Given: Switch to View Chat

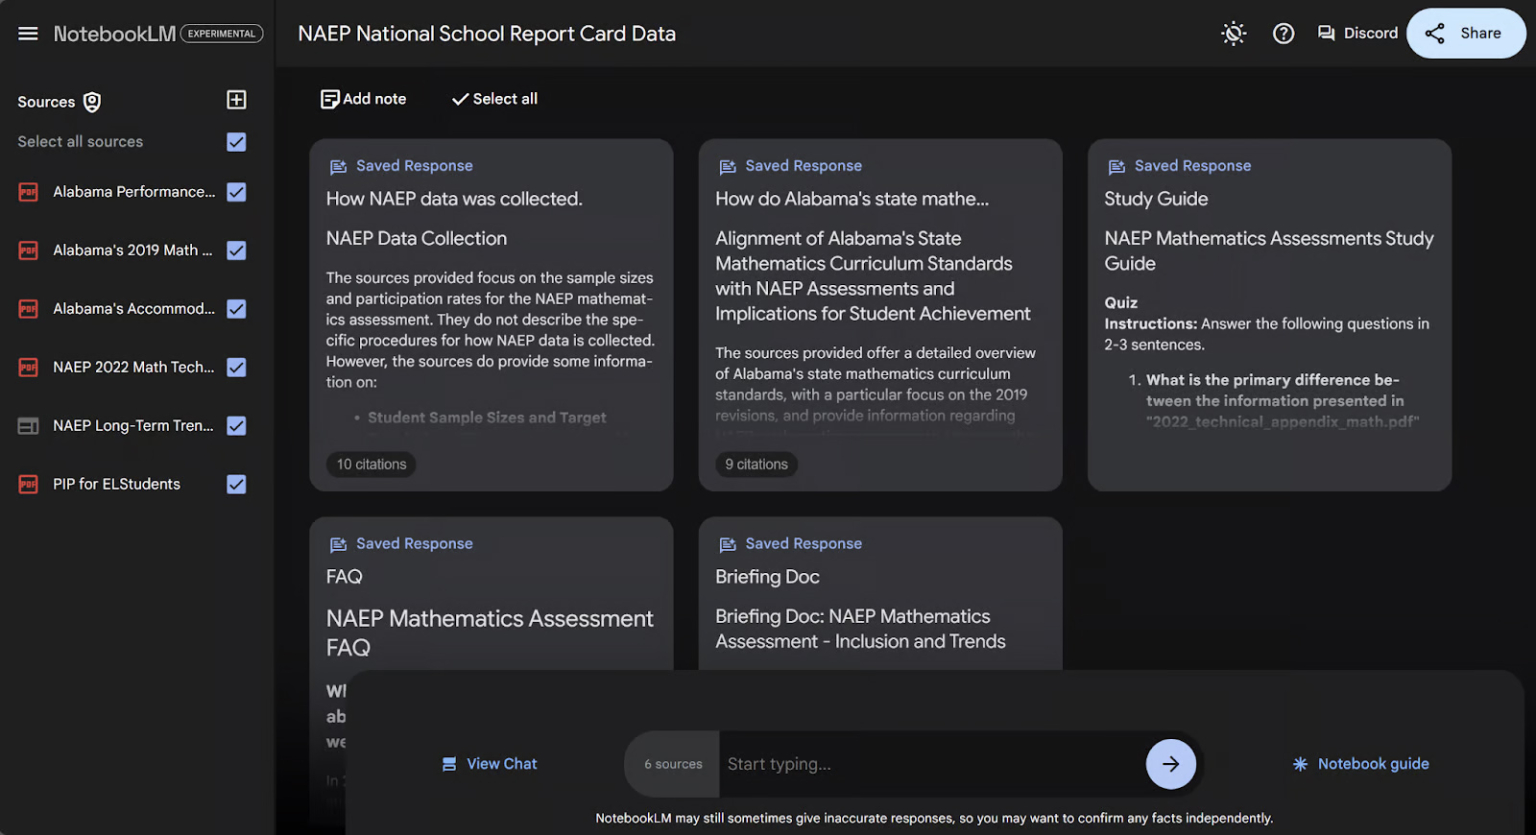Looking at the screenshot, I should tap(490, 764).
